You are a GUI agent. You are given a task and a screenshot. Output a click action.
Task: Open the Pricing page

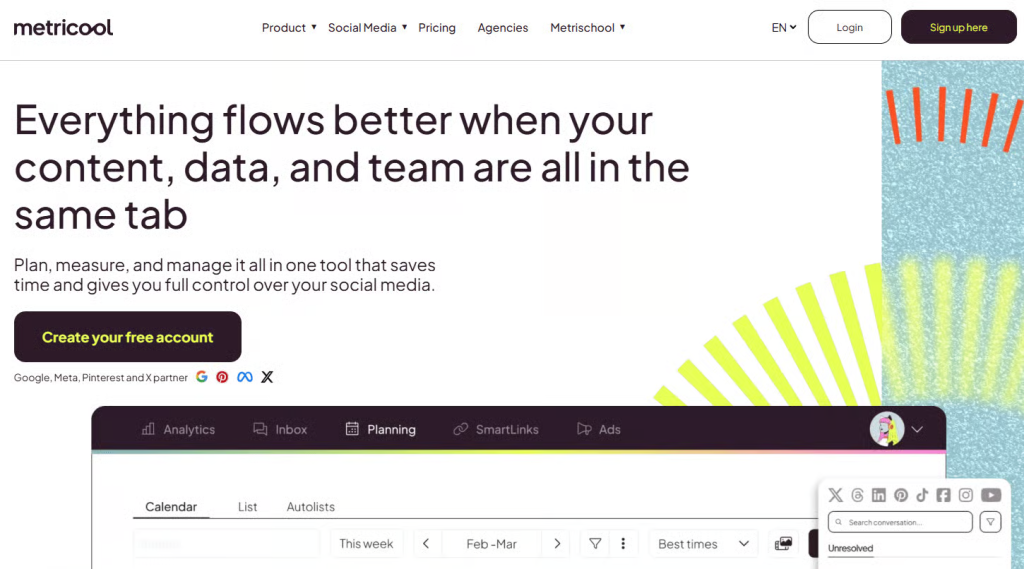coord(437,28)
